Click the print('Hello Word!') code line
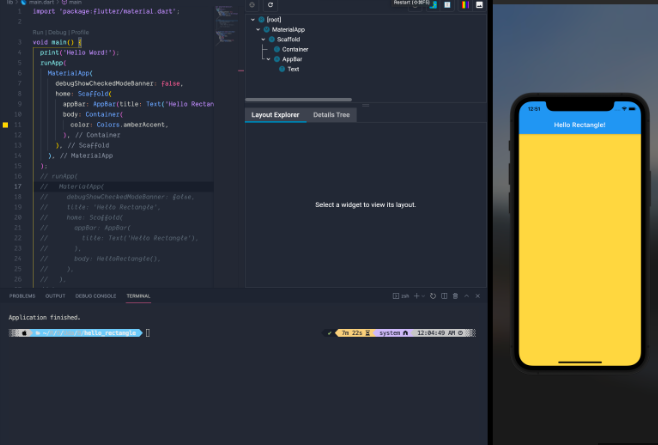 [79, 52]
